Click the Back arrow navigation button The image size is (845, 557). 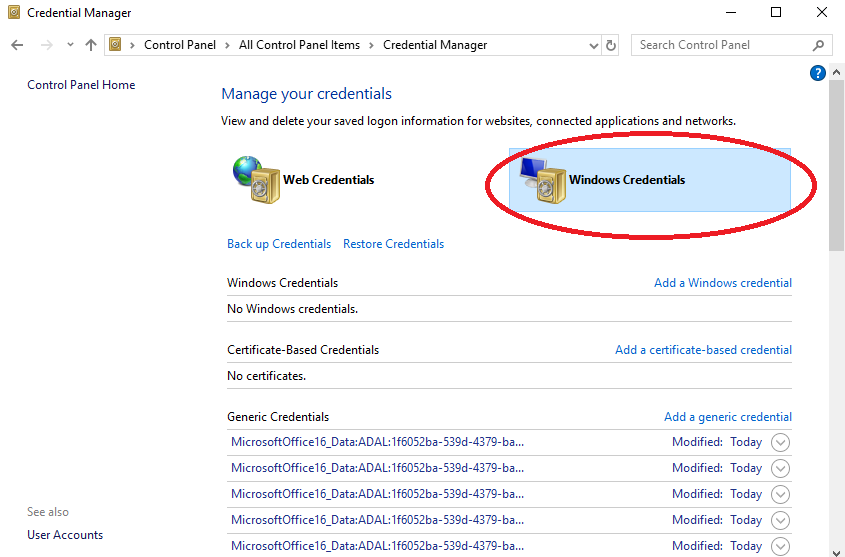tap(18, 45)
